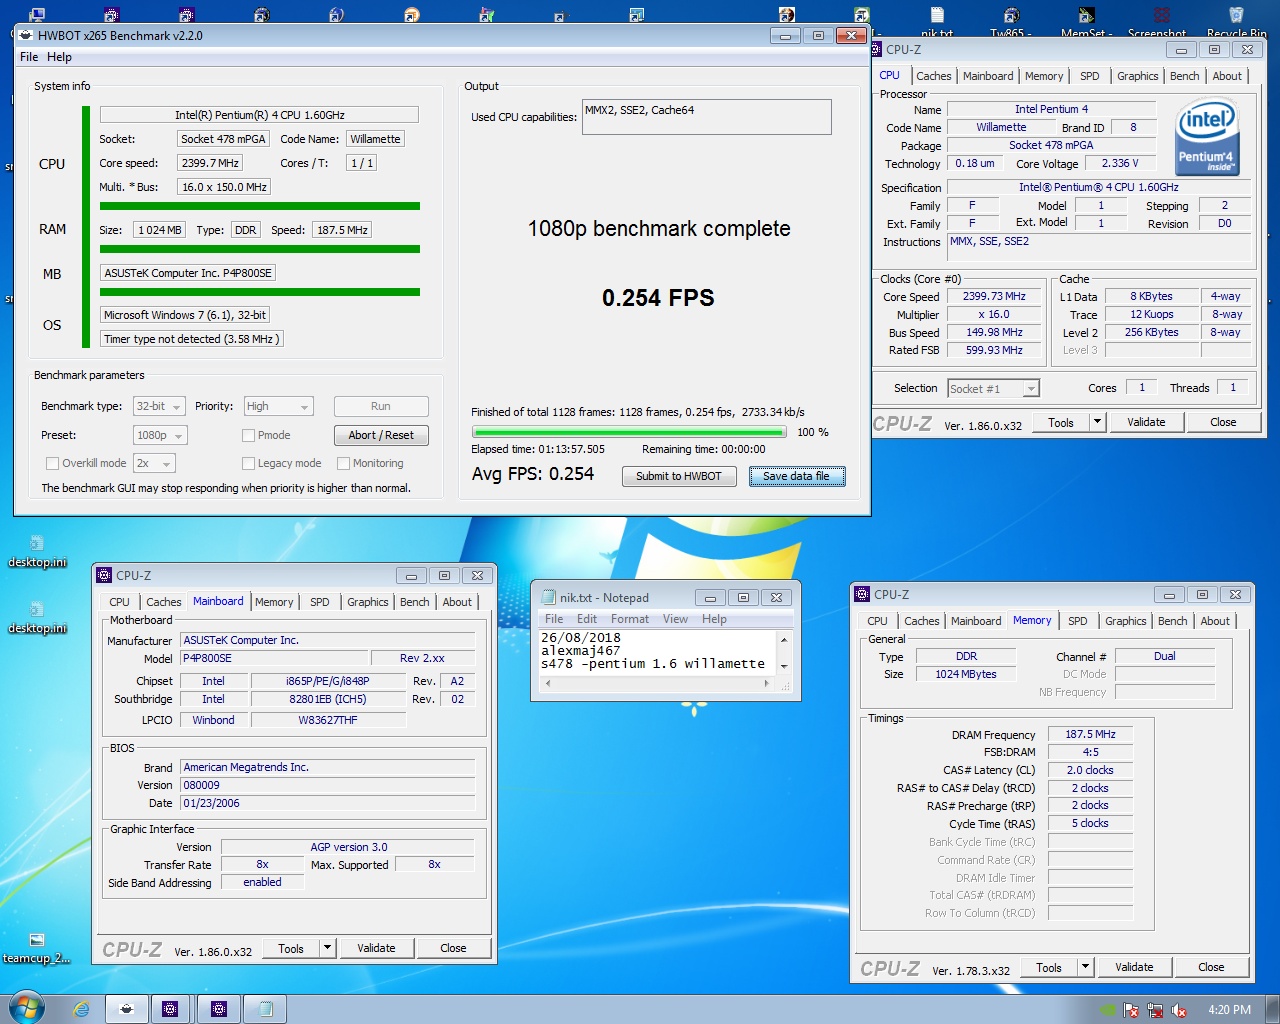Open the Preset 1080p dropdown
Image resolution: width=1280 pixels, height=1024 pixels.
tap(160, 435)
